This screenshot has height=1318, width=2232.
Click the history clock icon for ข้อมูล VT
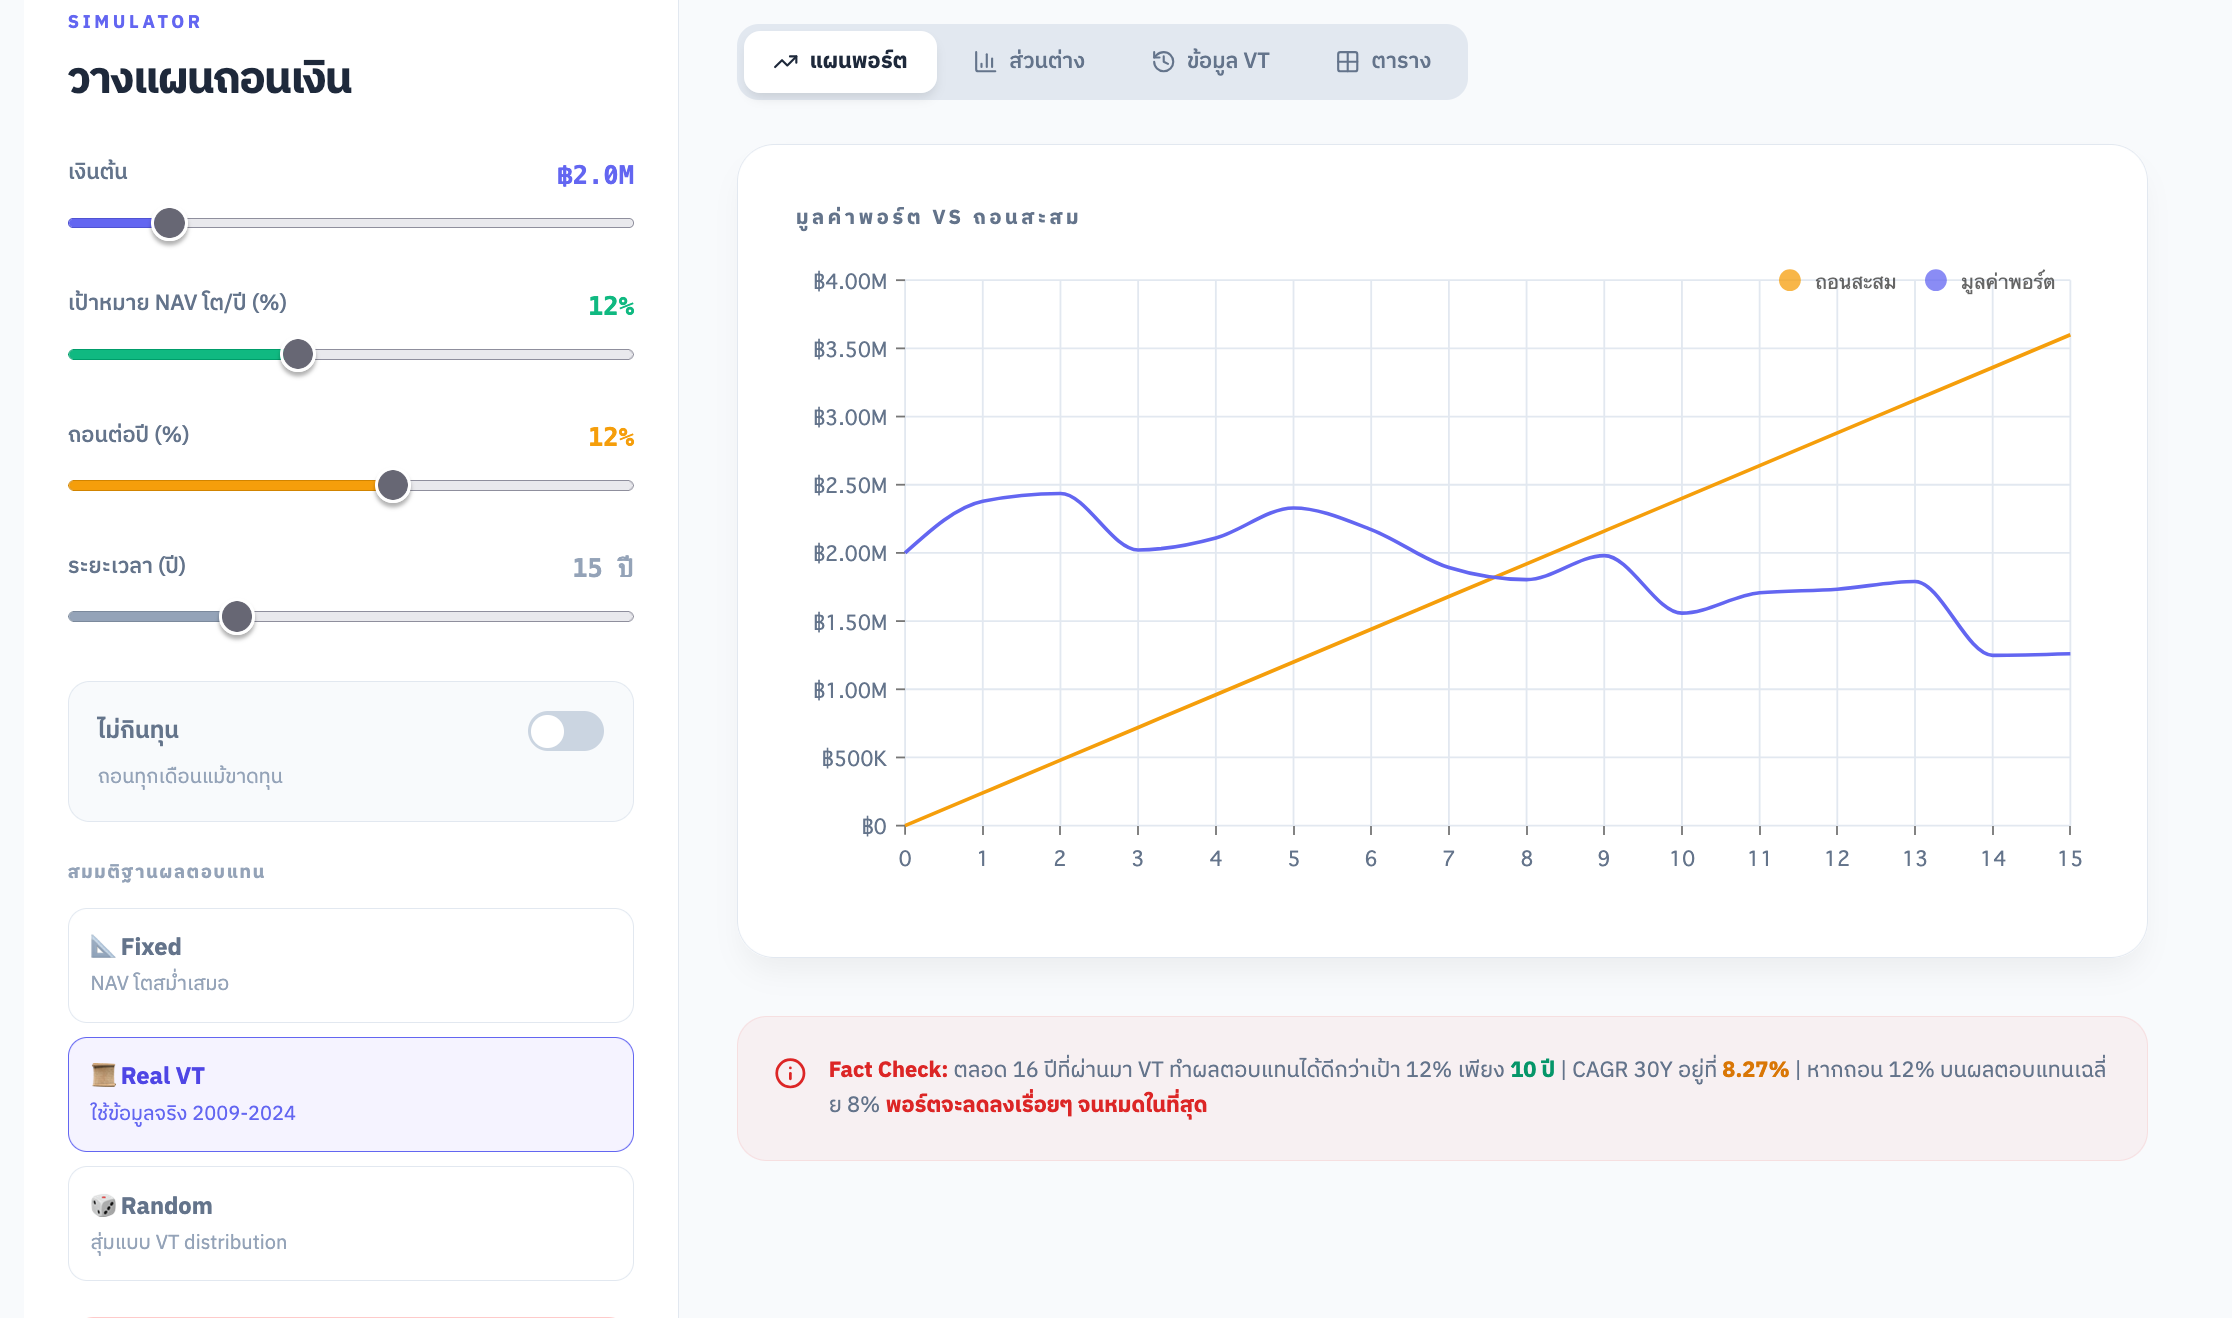[1163, 62]
